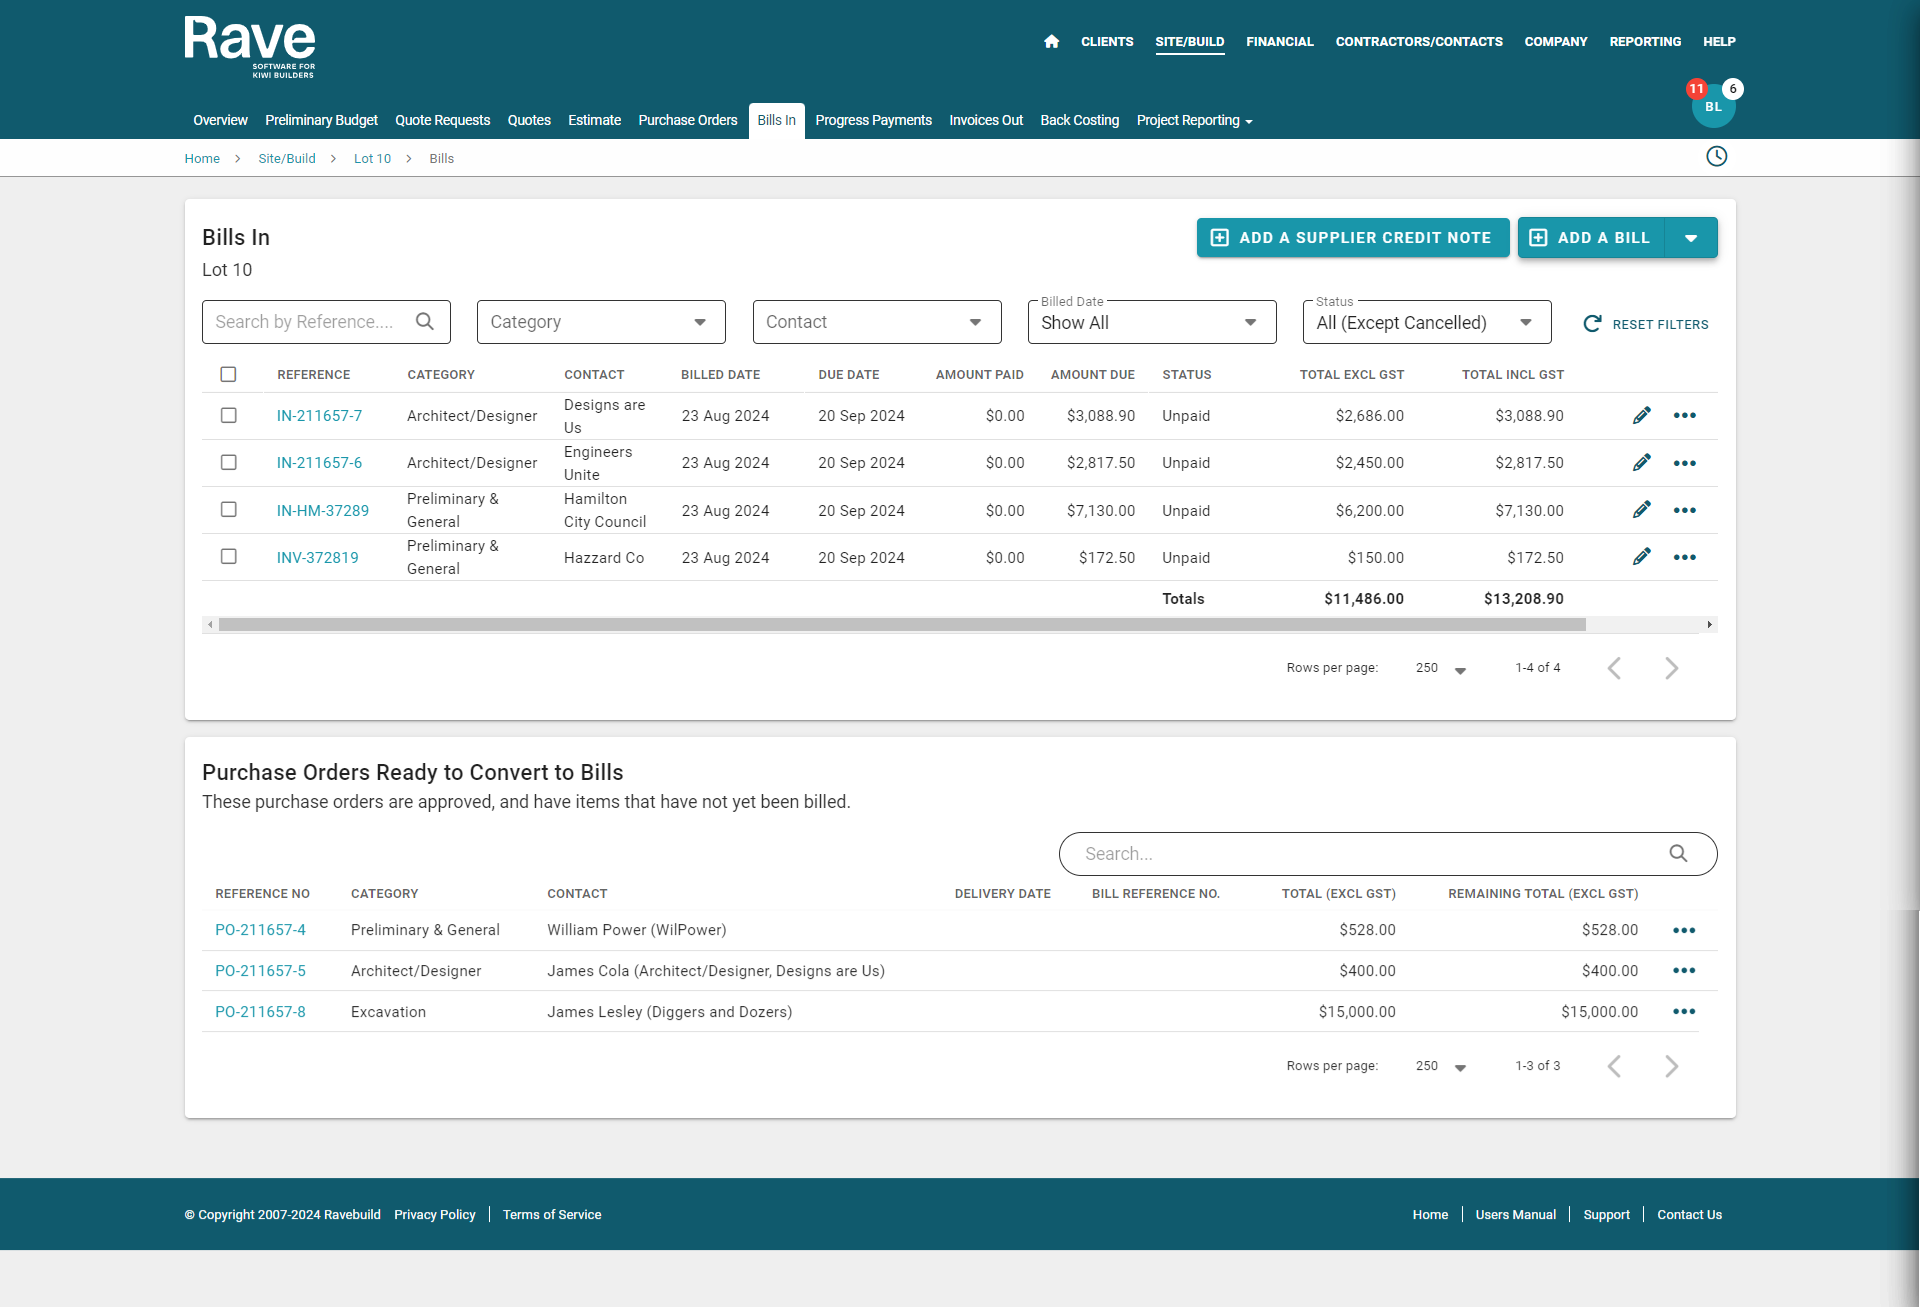The width and height of the screenshot is (1920, 1307).
Task: Open more options for bill IN-211657-6
Action: tap(1685, 463)
